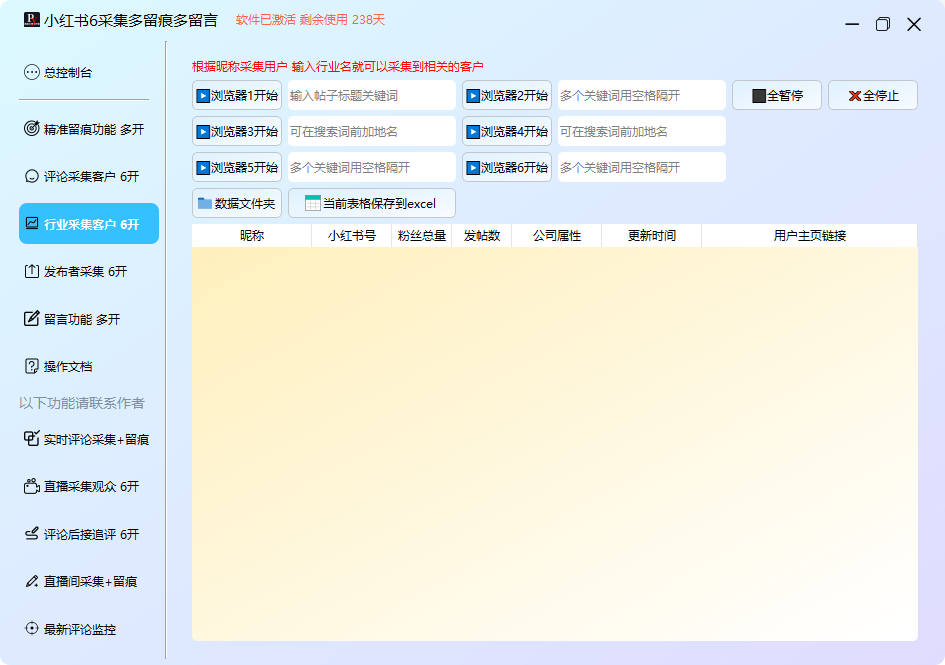Select 实时评论采集+留痕 feature
The width and height of the screenshot is (945, 665).
[88, 439]
